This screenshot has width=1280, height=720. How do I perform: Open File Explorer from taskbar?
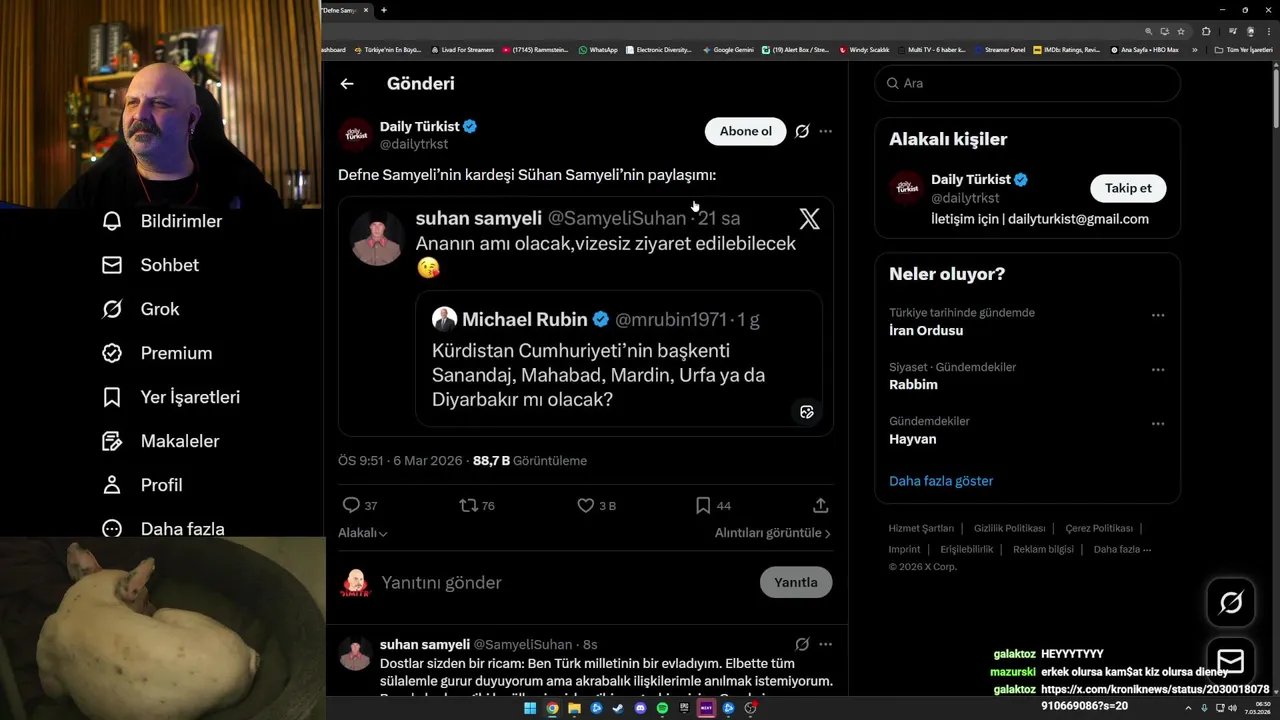pyautogui.click(x=574, y=708)
